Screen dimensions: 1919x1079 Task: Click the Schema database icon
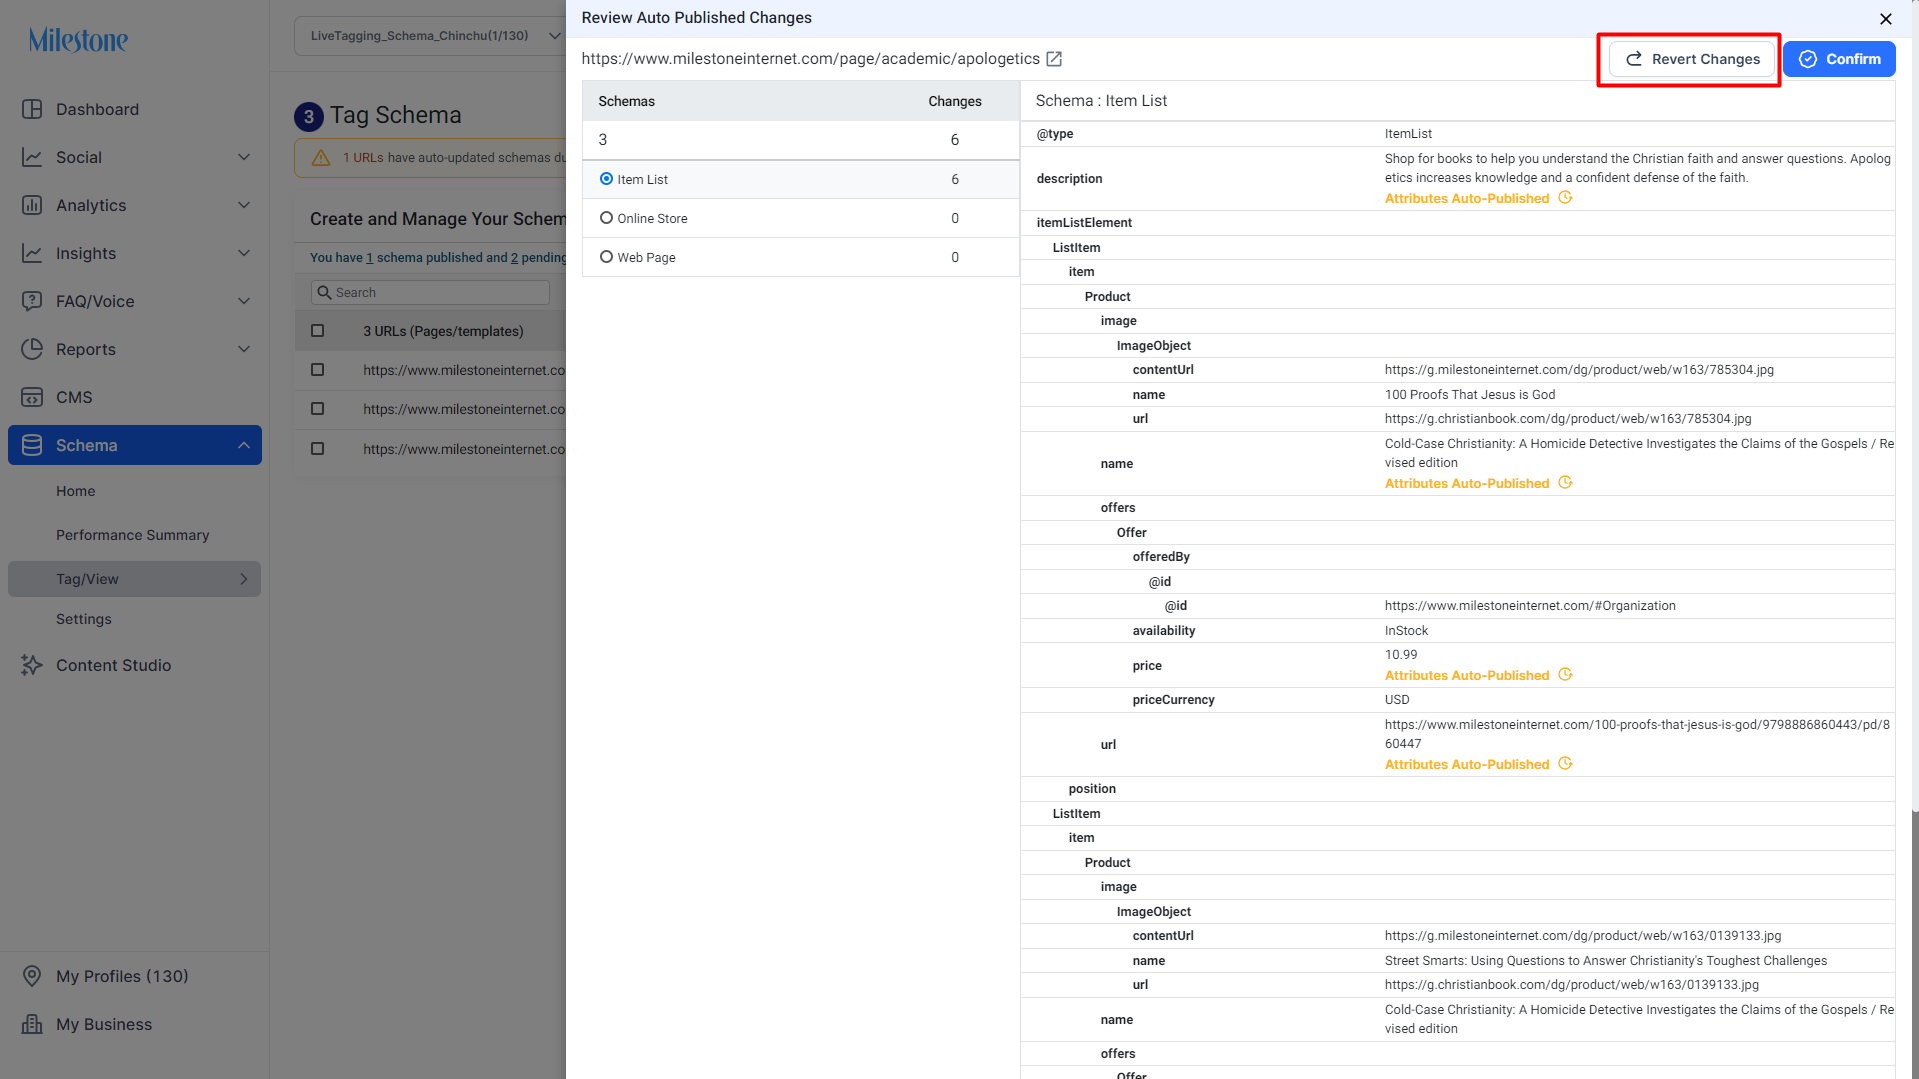click(x=32, y=445)
